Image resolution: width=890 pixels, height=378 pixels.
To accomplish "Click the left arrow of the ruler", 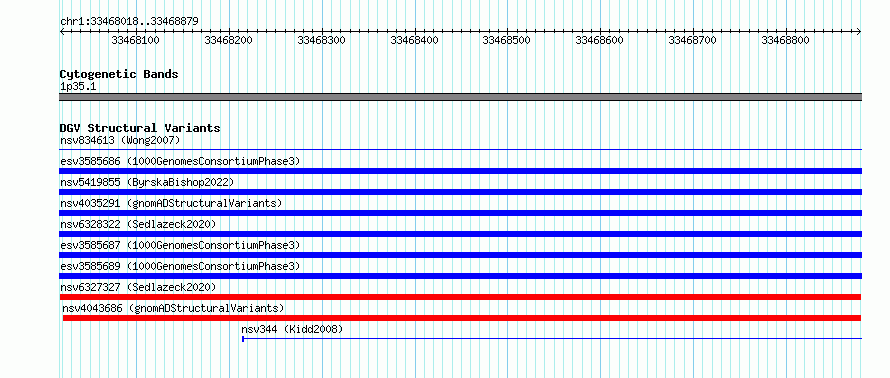I will point(62,32).
